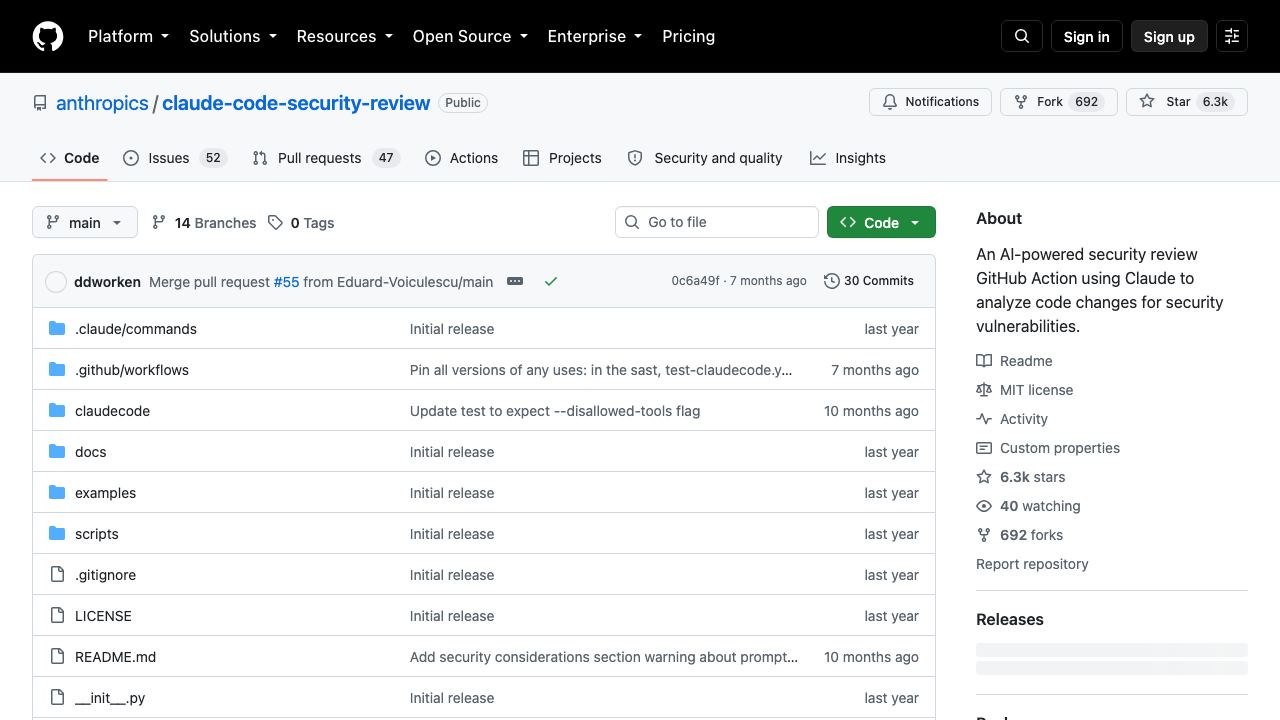1280x720 pixels.
Task: Open the ddworken author link
Action: pos(107,282)
